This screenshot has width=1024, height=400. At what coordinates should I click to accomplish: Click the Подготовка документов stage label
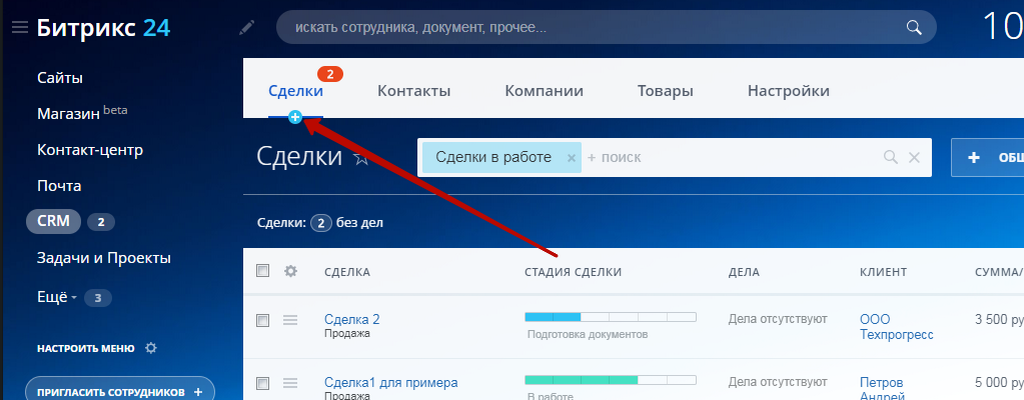pos(588,335)
